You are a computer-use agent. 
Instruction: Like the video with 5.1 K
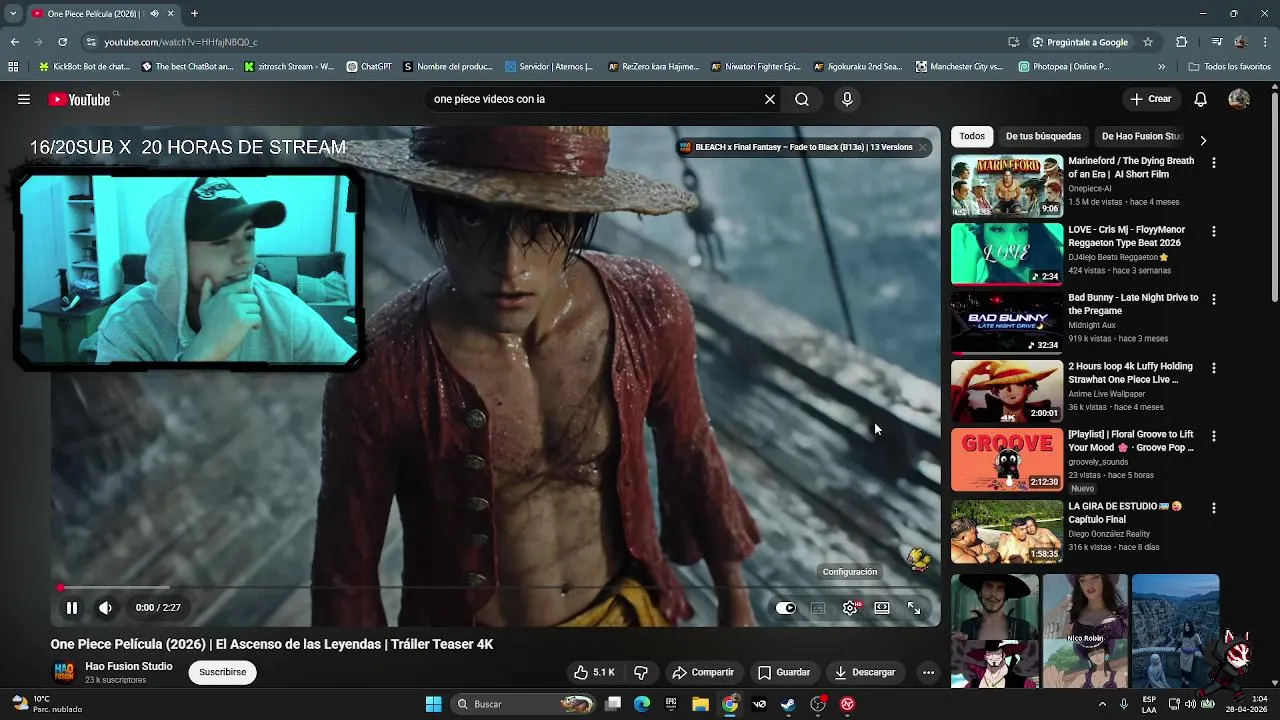tap(594, 672)
